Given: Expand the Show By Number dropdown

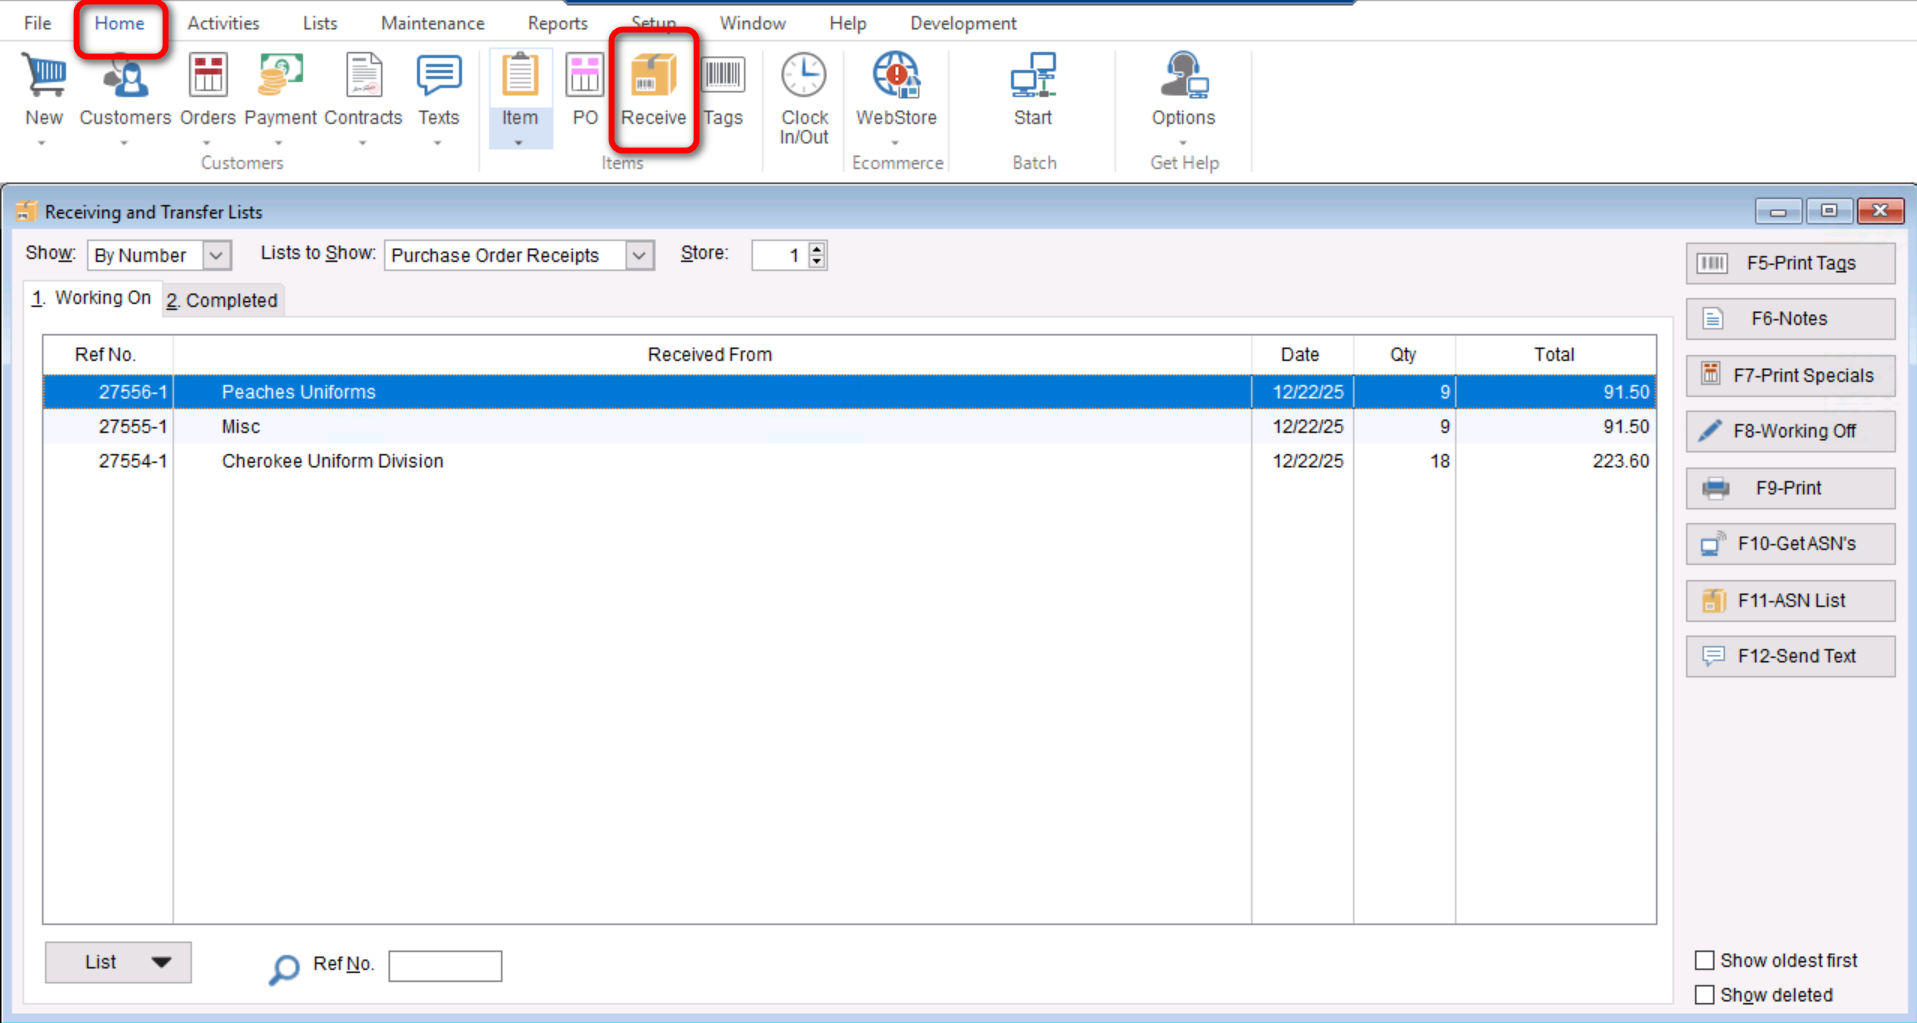Looking at the screenshot, I should pos(216,256).
